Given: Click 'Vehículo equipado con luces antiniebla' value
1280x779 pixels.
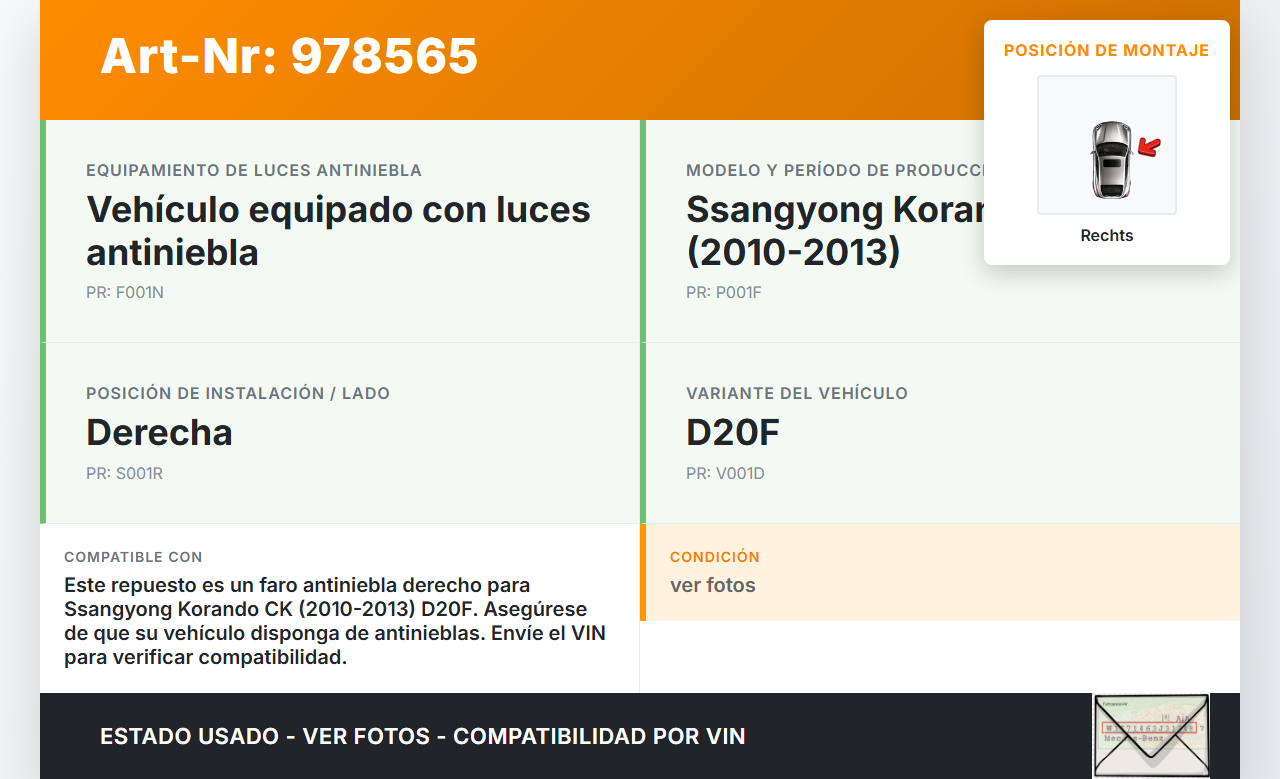Looking at the screenshot, I should (x=339, y=231).
